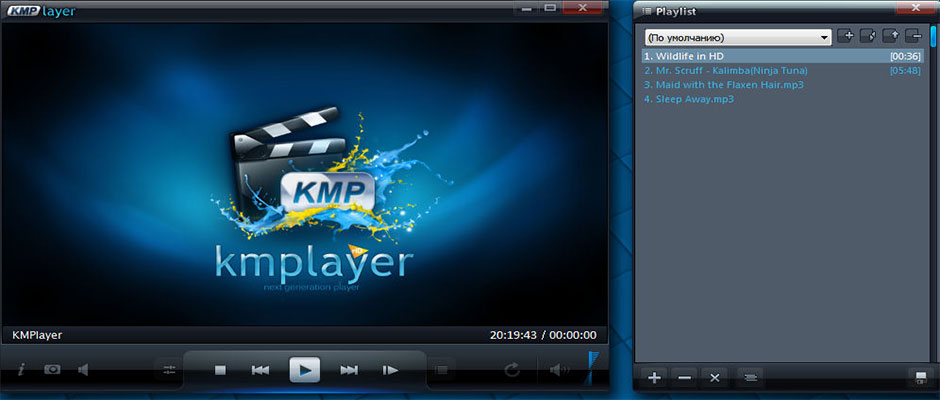This screenshot has height=400, width=940.
Task: Stop playback with the square button
Action: coord(220,371)
